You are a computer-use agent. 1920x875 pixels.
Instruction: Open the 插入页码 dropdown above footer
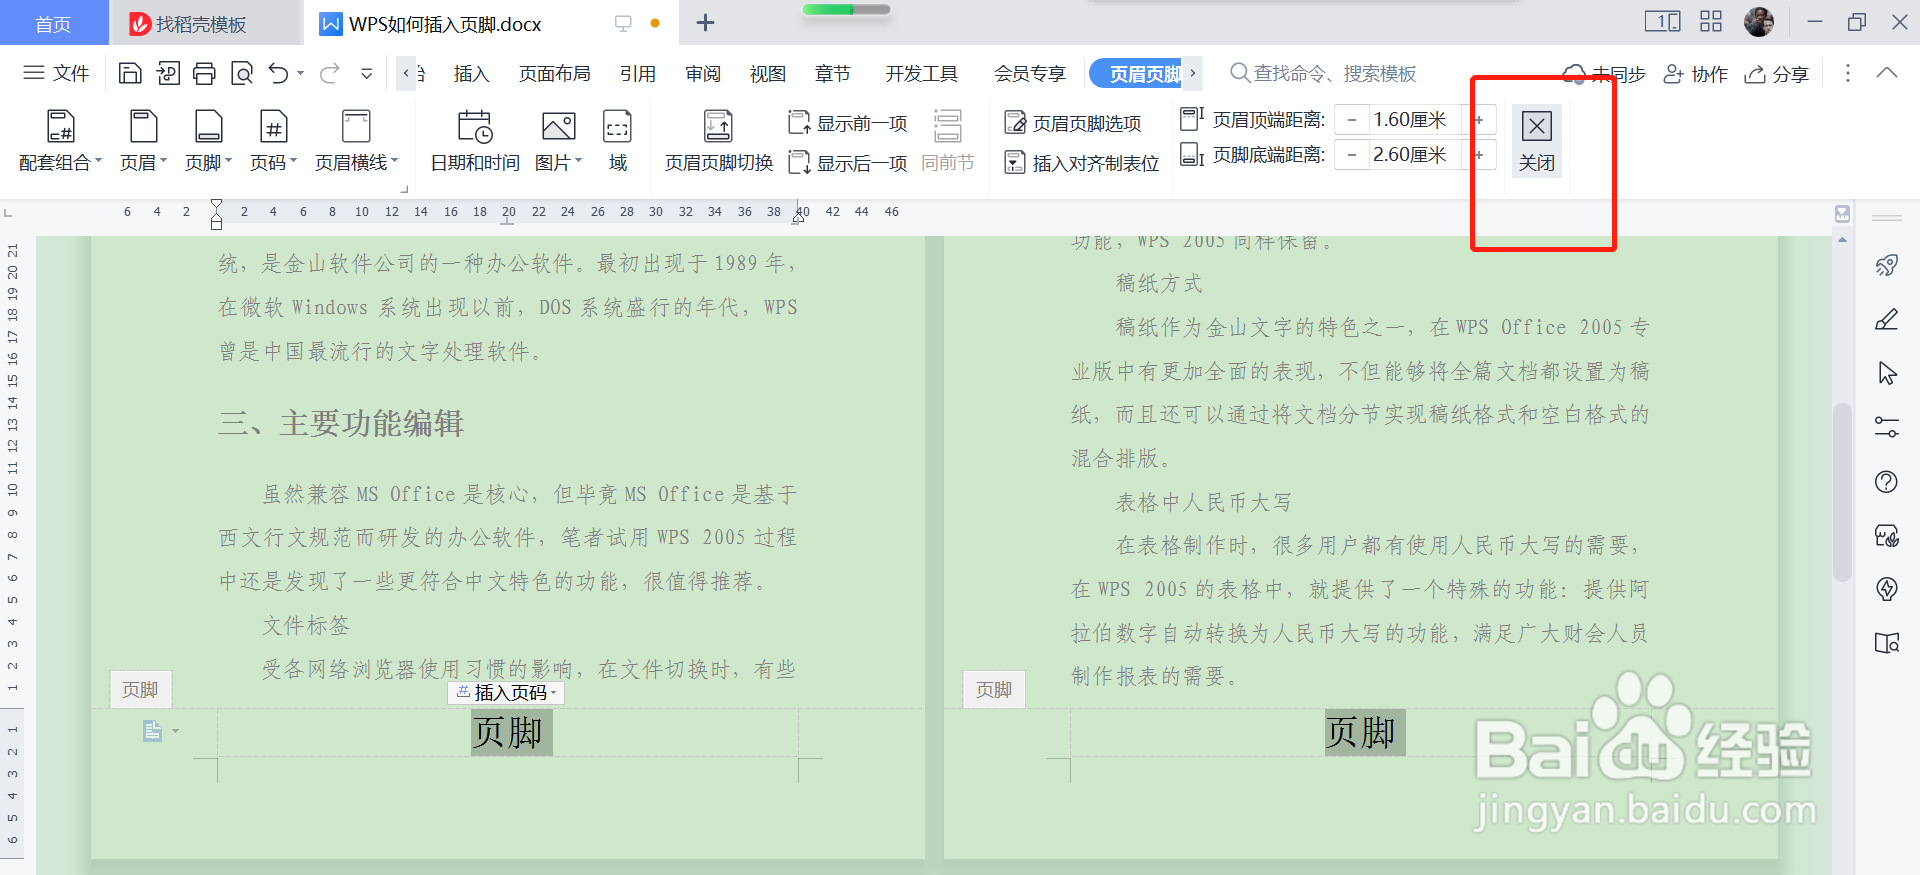pyautogui.click(x=506, y=692)
